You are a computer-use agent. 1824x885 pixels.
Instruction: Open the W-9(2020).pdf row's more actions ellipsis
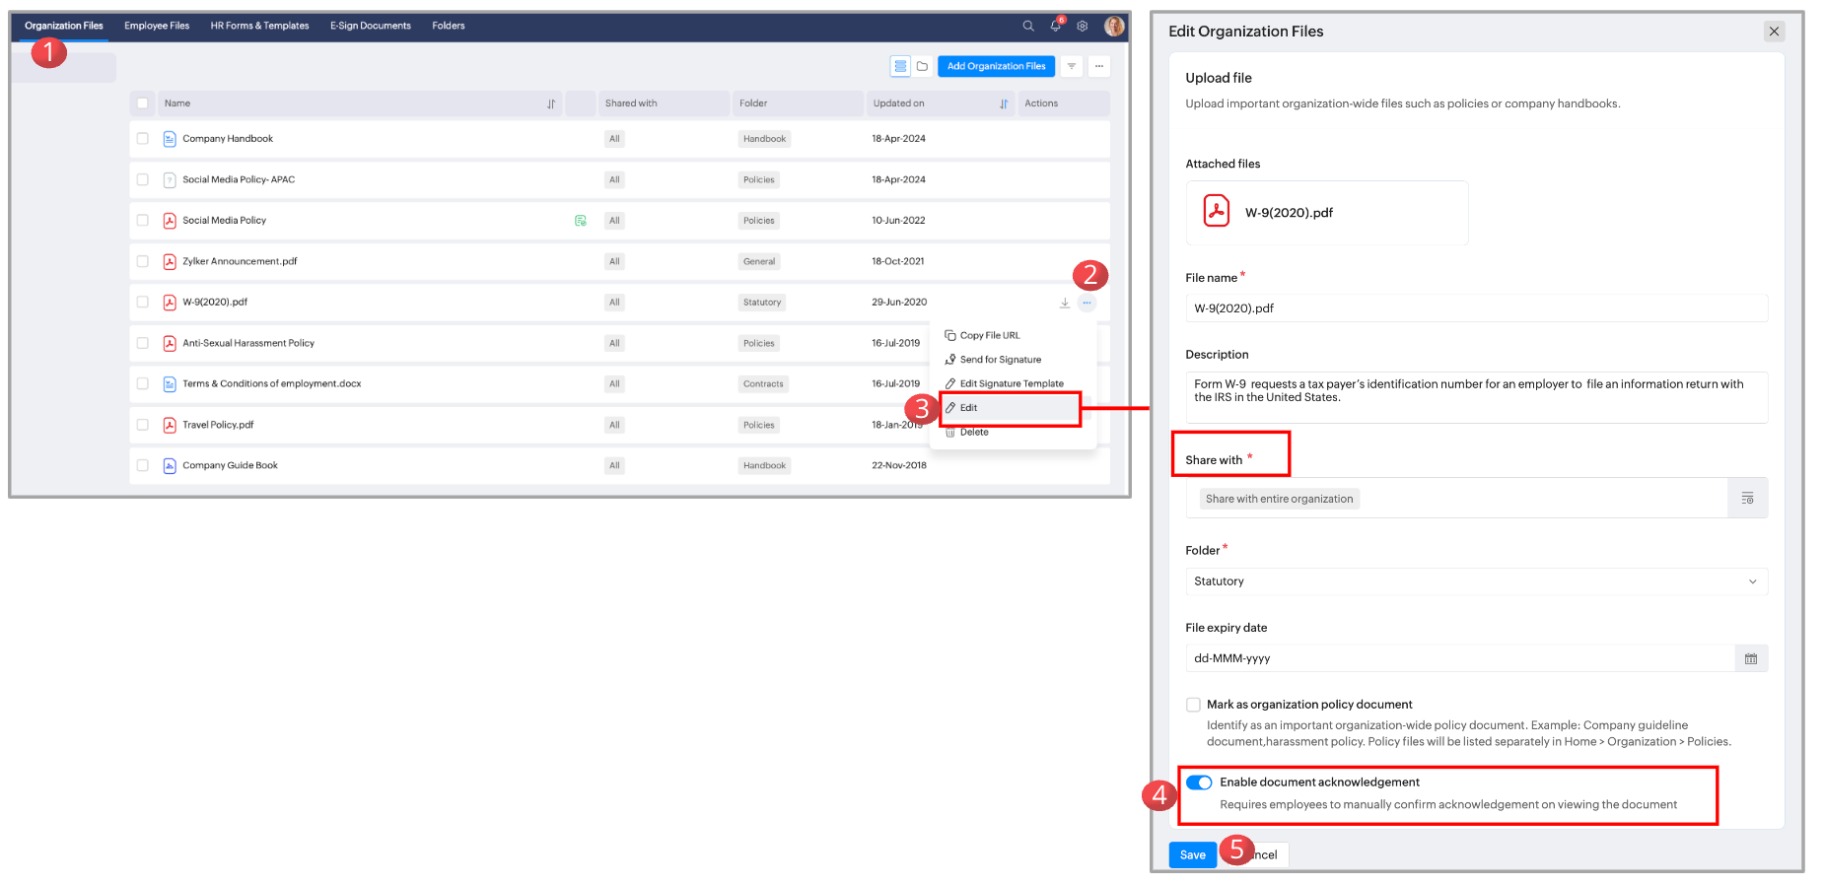(1087, 302)
